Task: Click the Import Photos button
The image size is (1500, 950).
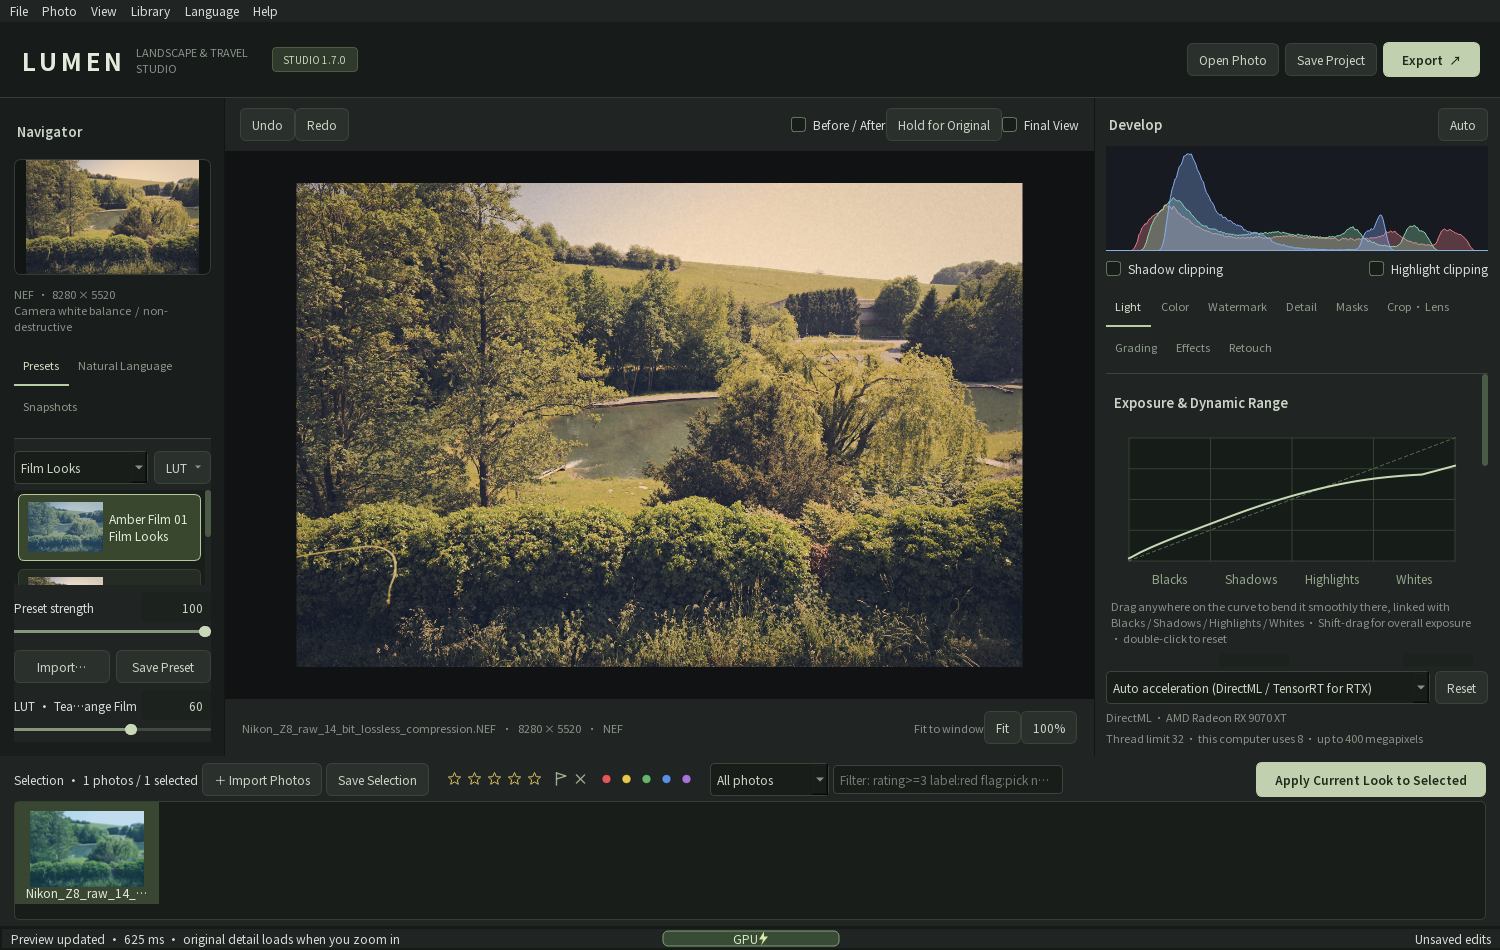Action: [x=262, y=780]
